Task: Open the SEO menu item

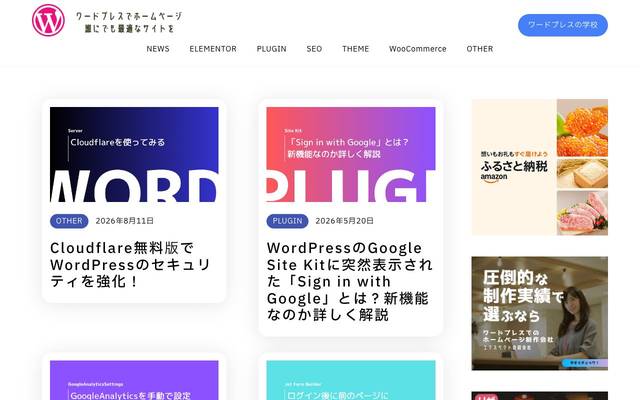Action: pyautogui.click(x=314, y=49)
